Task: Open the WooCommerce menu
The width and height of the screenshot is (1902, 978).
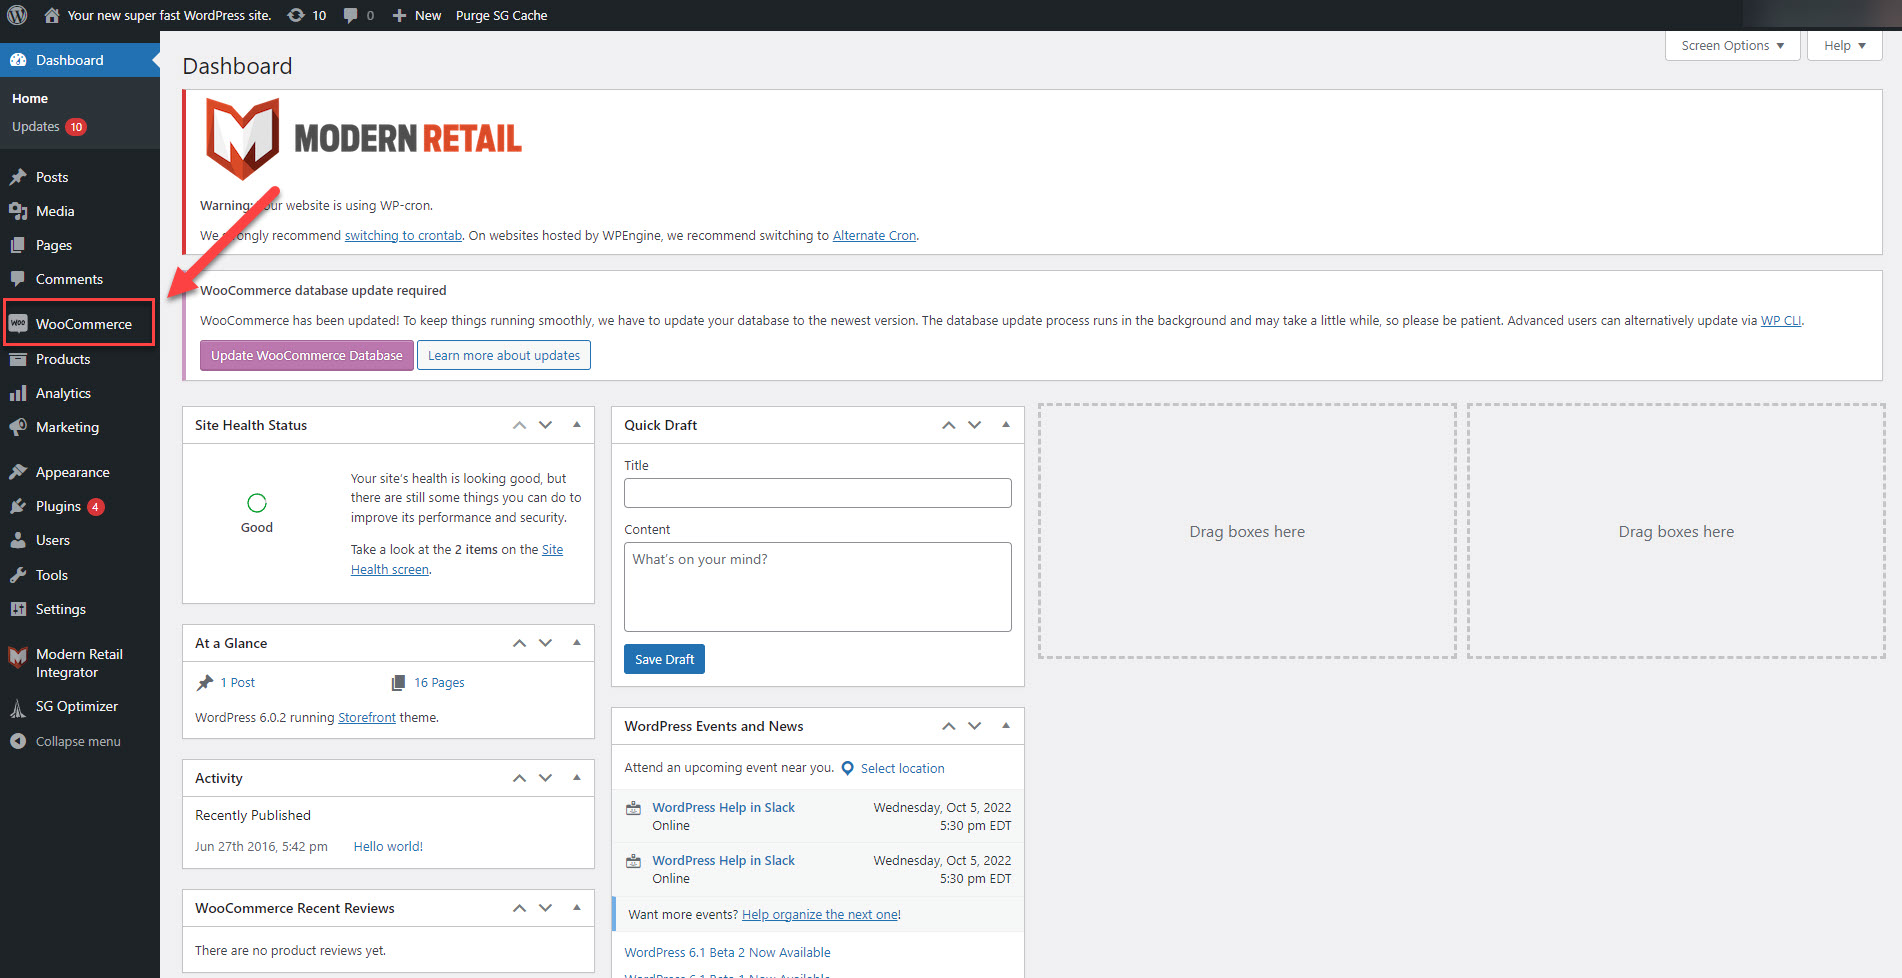Action: (80, 324)
